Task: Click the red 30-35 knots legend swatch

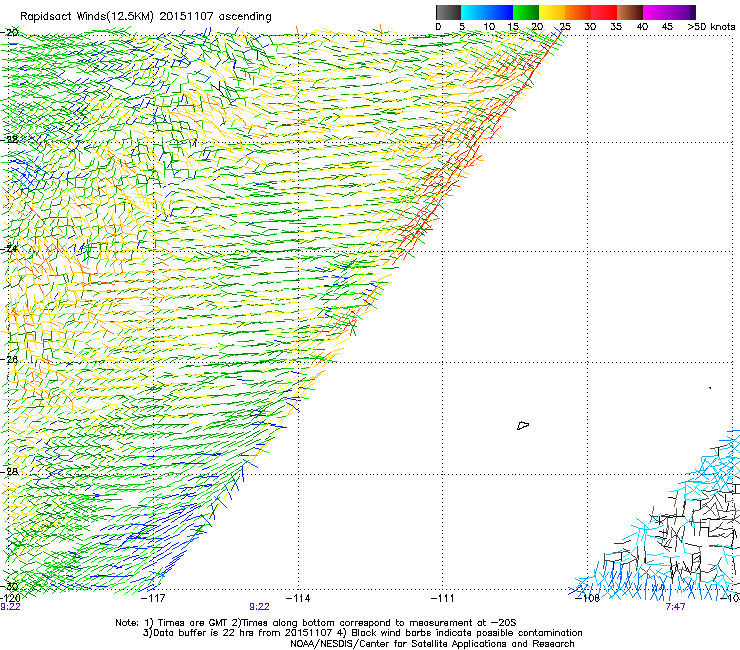Action: [x=604, y=12]
